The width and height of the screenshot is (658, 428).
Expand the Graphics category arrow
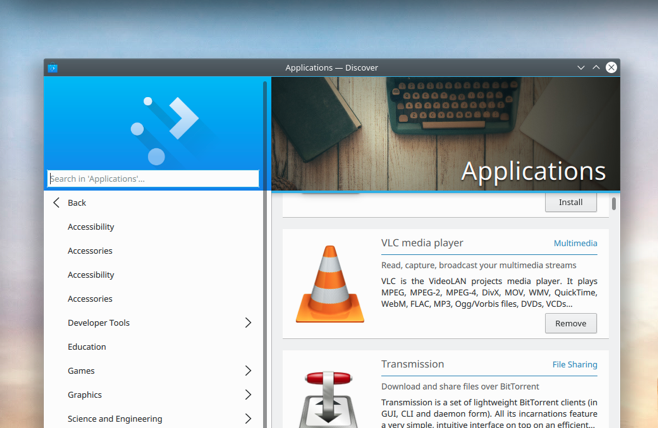tap(248, 395)
